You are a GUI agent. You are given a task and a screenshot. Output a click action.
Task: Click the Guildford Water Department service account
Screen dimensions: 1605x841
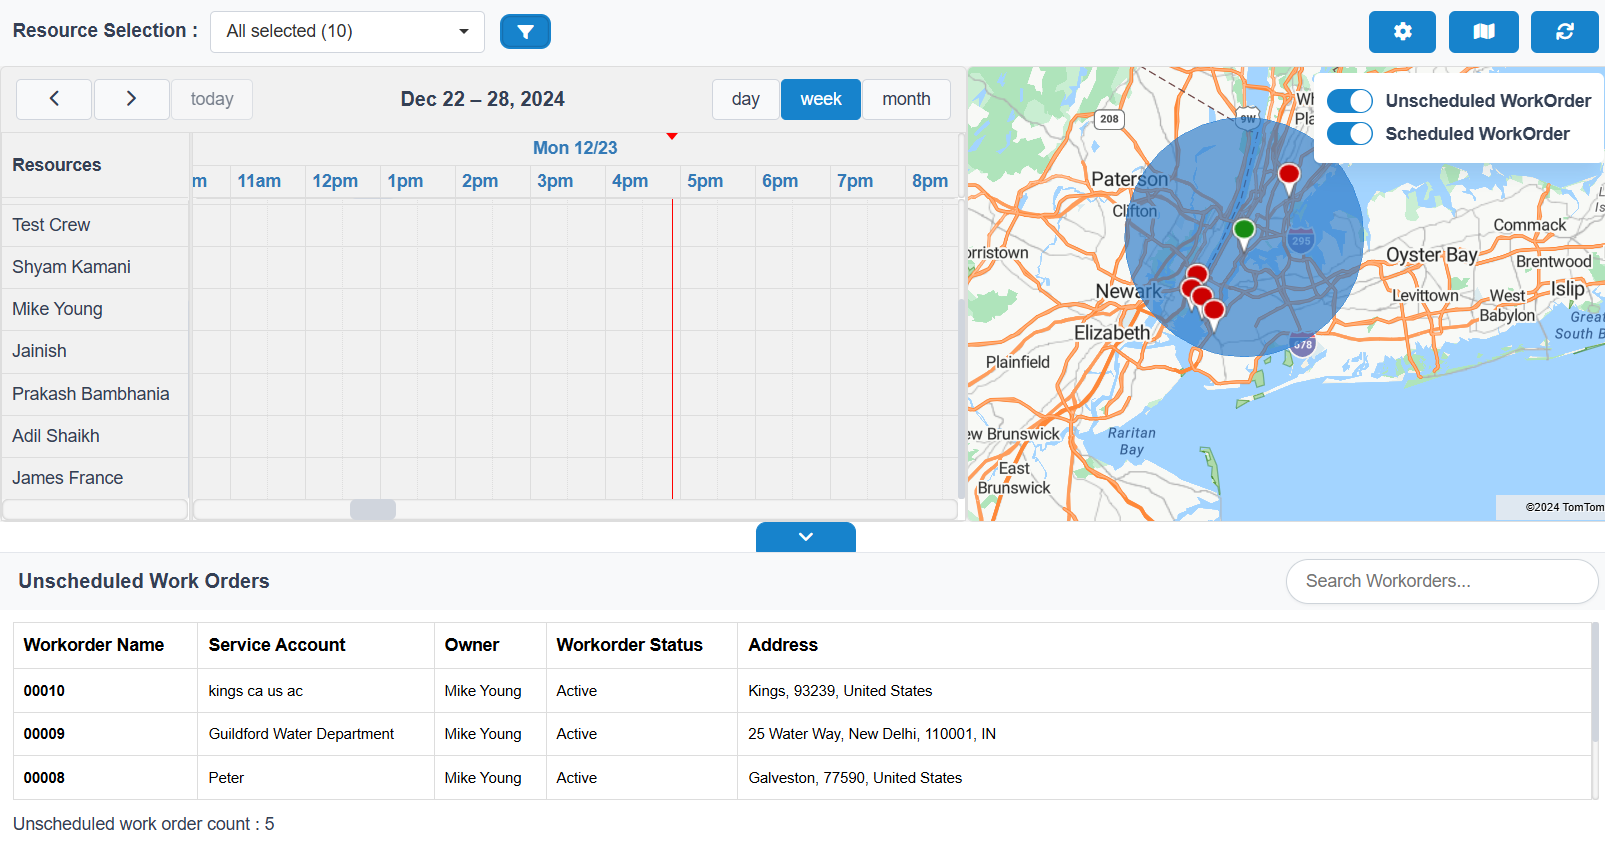point(301,734)
